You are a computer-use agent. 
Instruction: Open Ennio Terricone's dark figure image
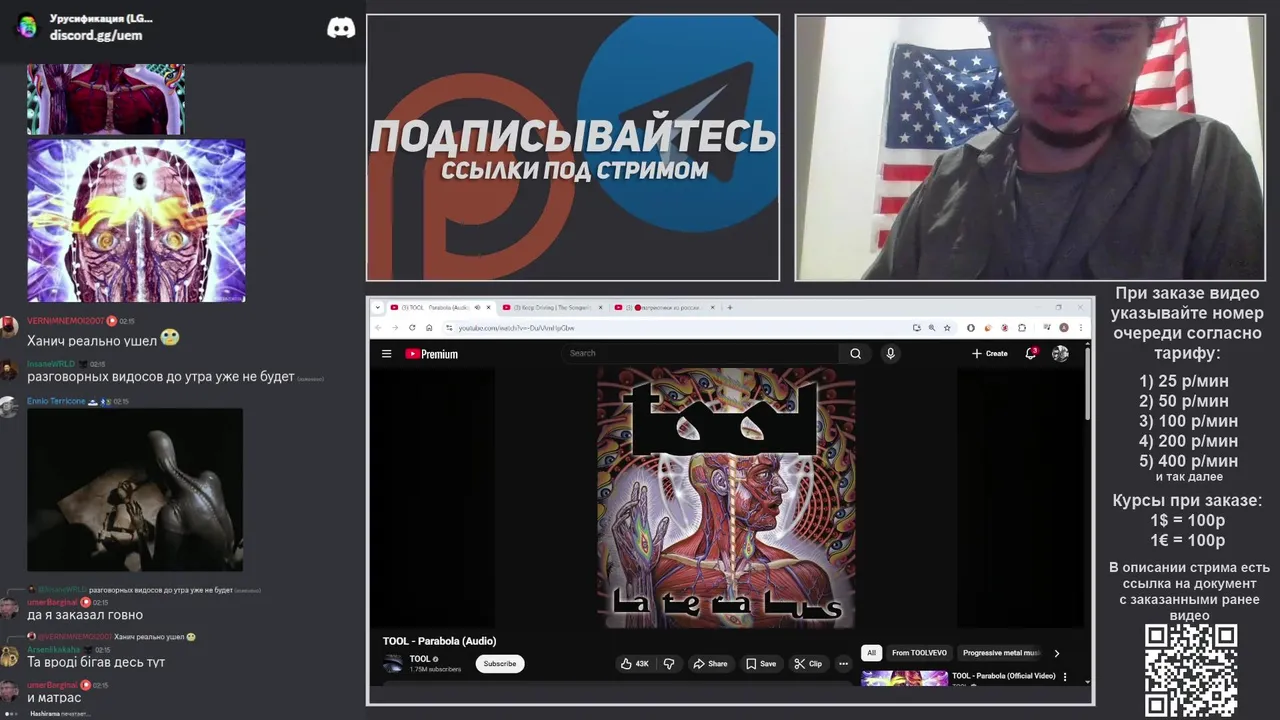[x=135, y=489]
